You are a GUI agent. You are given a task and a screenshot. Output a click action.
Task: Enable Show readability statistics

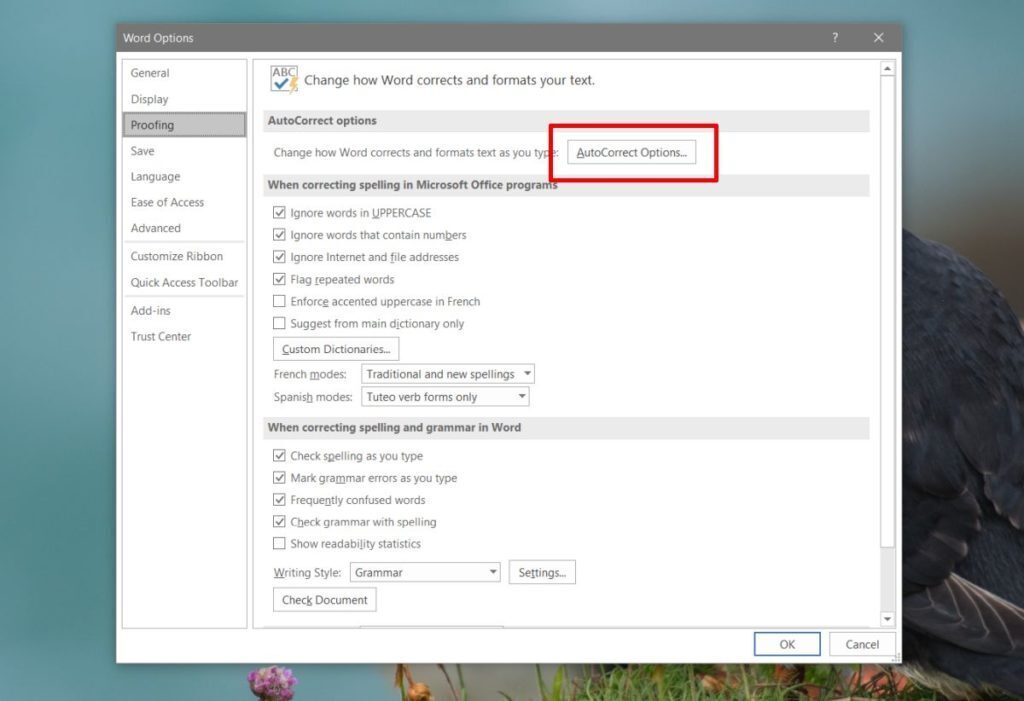click(x=280, y=543)
